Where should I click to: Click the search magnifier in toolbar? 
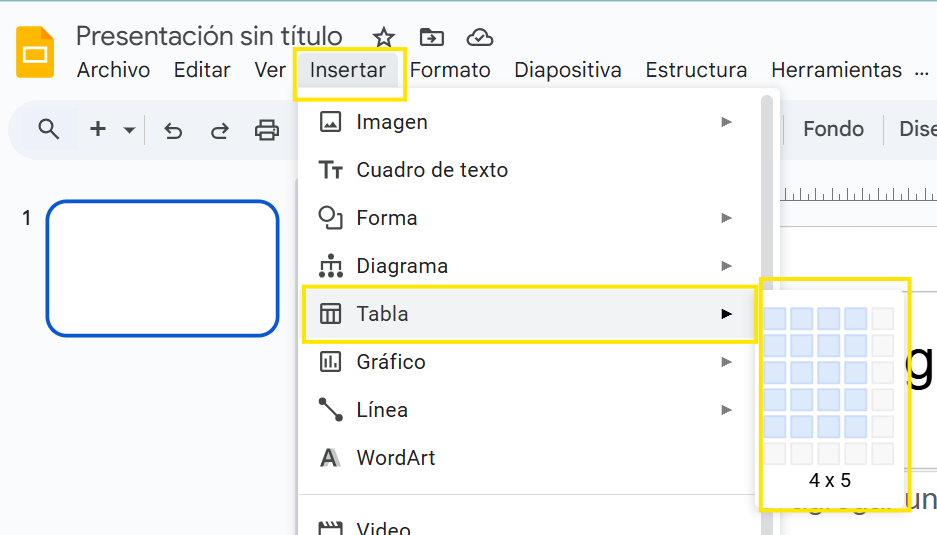pyautogui.click(x=48, y=129)
